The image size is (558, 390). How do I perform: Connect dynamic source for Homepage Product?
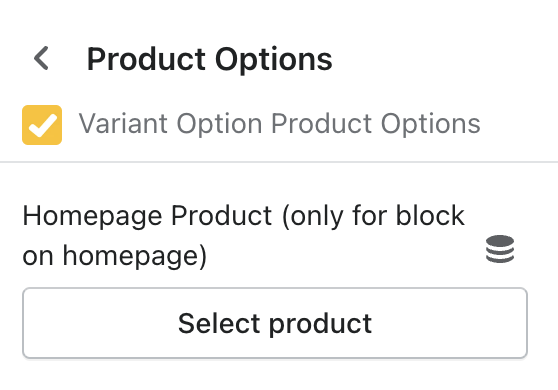pyautogui.click(x=500, y=249)
